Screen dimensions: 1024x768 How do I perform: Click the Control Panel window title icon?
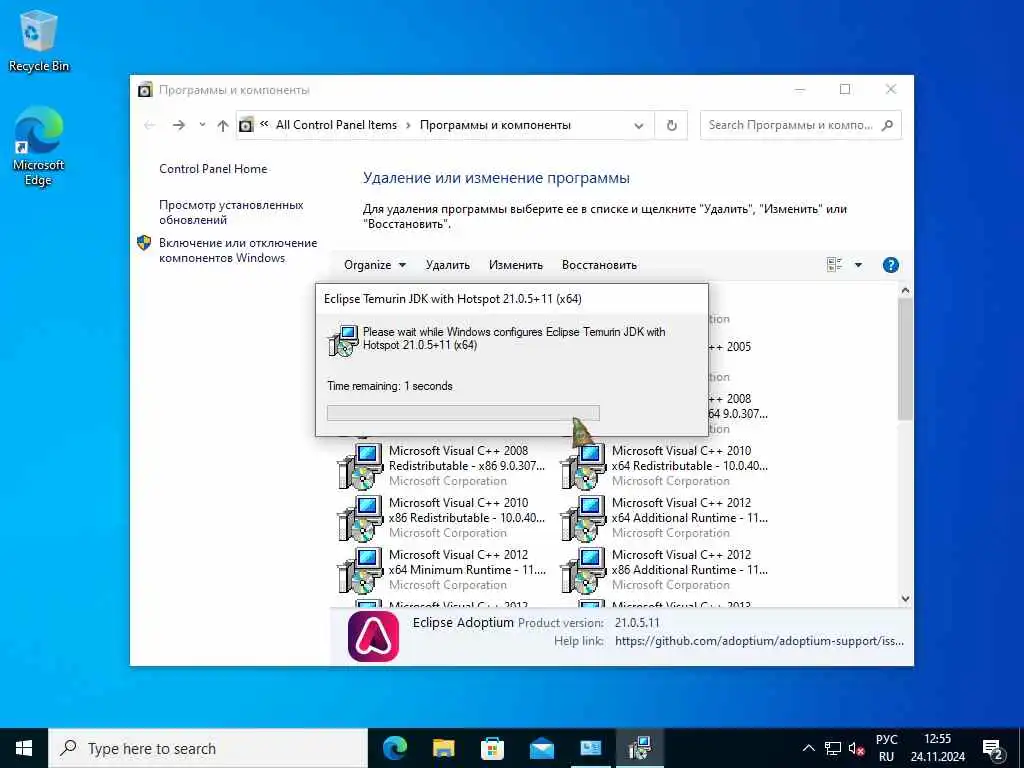[145, 89]
